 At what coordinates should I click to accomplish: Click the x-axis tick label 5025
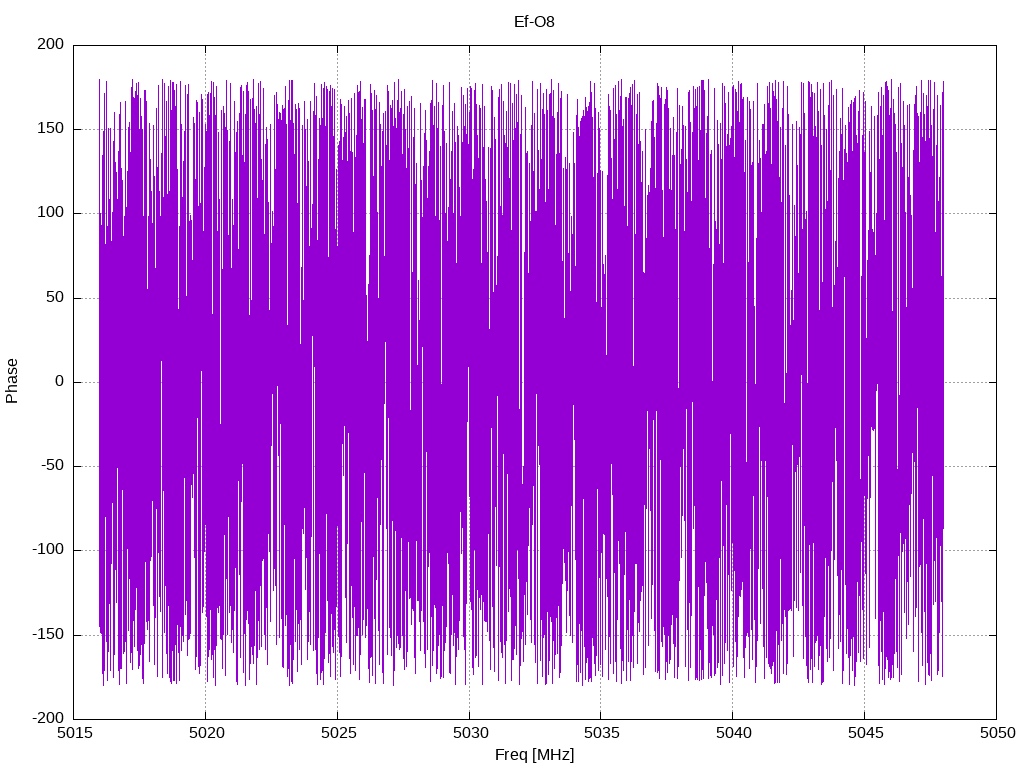pos(338,733)
